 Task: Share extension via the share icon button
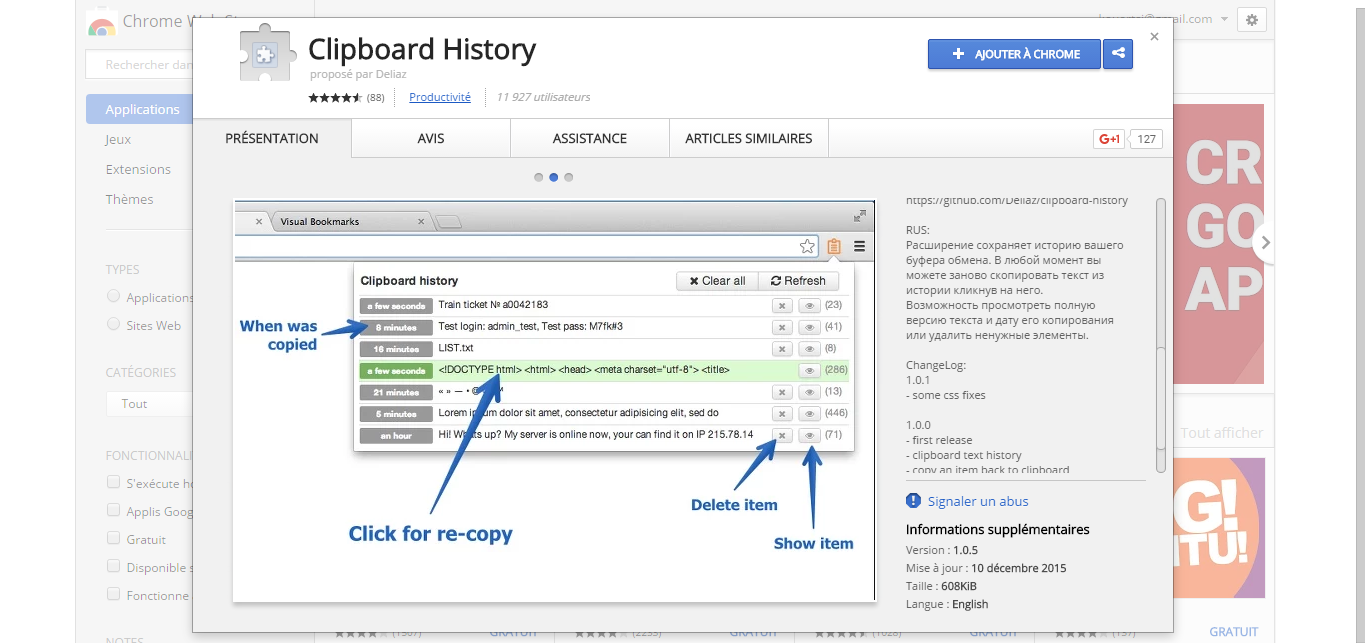click(1118, 54)
